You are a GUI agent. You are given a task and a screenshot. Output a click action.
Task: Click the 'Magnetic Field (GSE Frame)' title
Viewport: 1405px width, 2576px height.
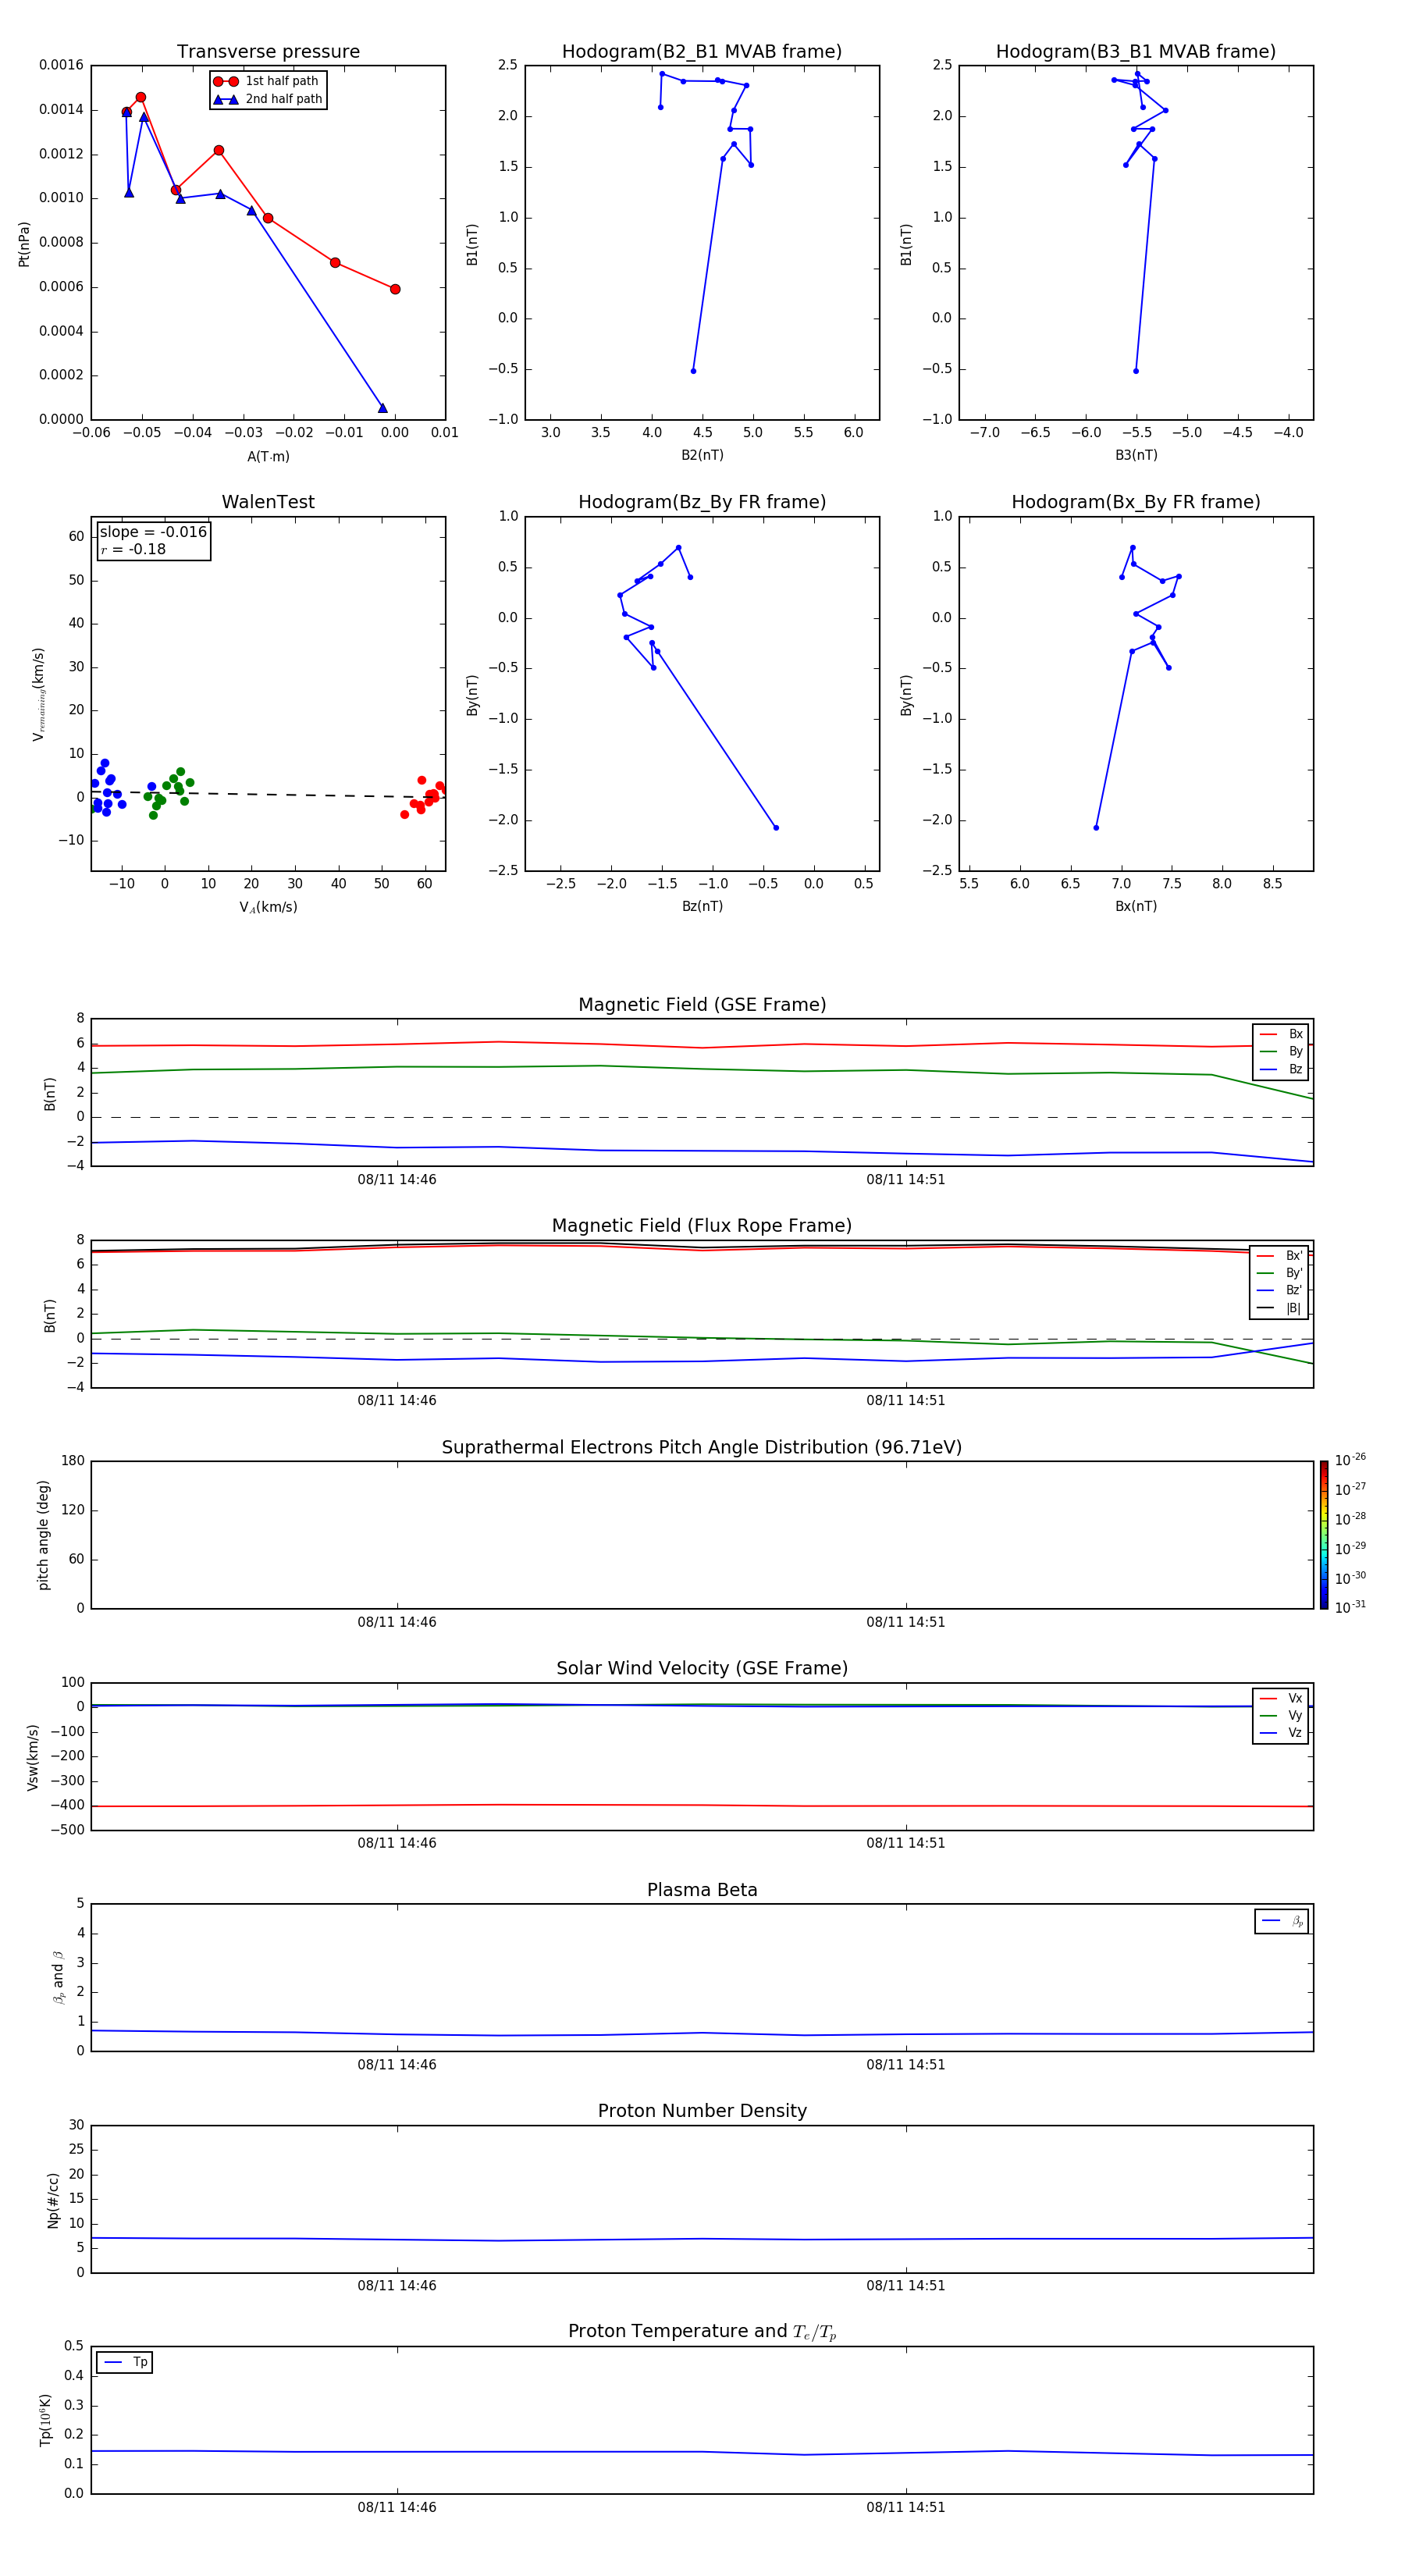coord(702,1004)
